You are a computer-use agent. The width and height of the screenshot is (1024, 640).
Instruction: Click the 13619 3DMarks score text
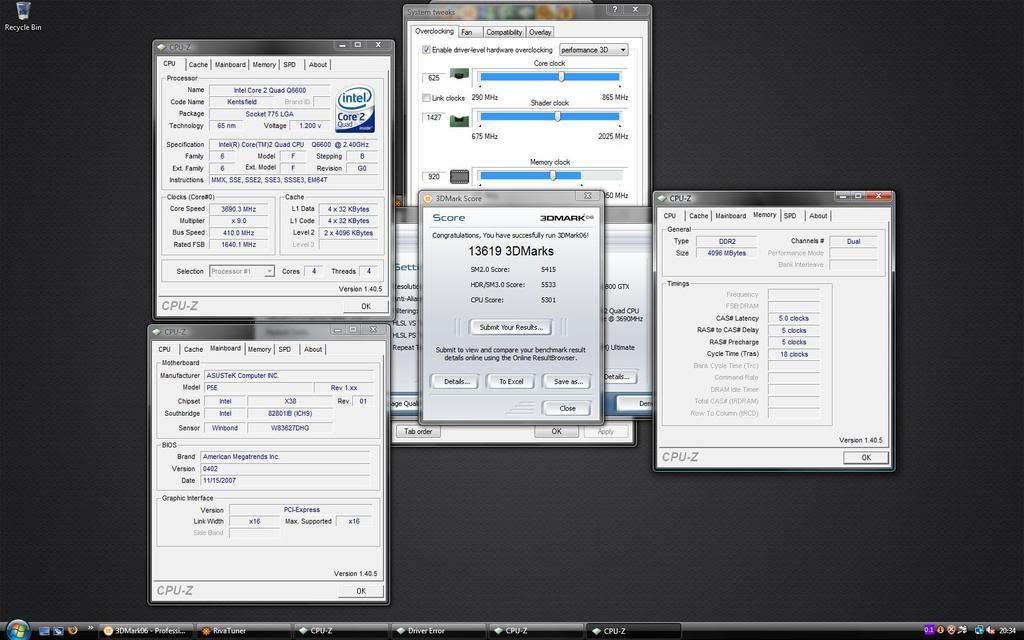pos(511,251)
